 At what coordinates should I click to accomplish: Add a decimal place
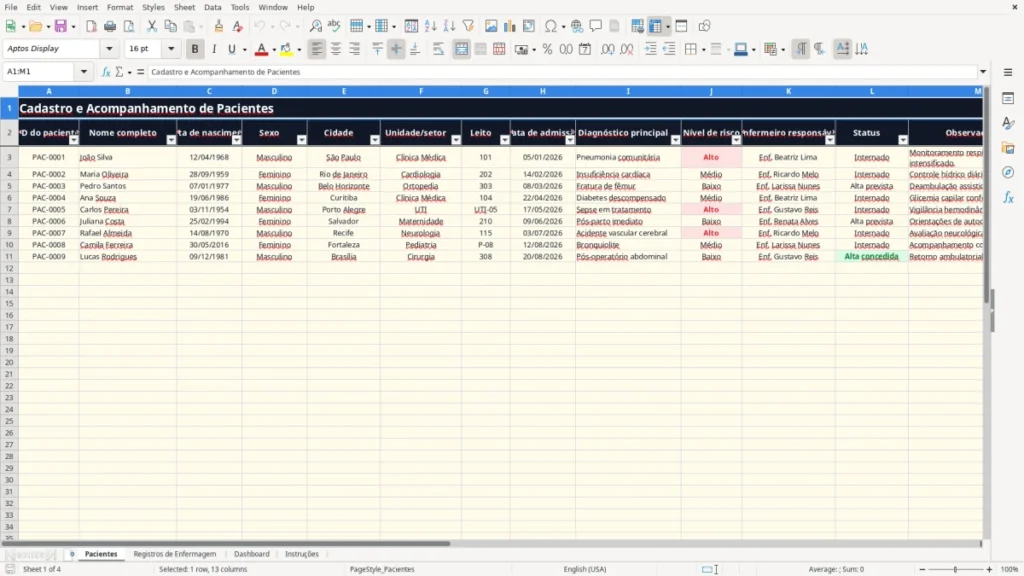[x=607, y=49]
